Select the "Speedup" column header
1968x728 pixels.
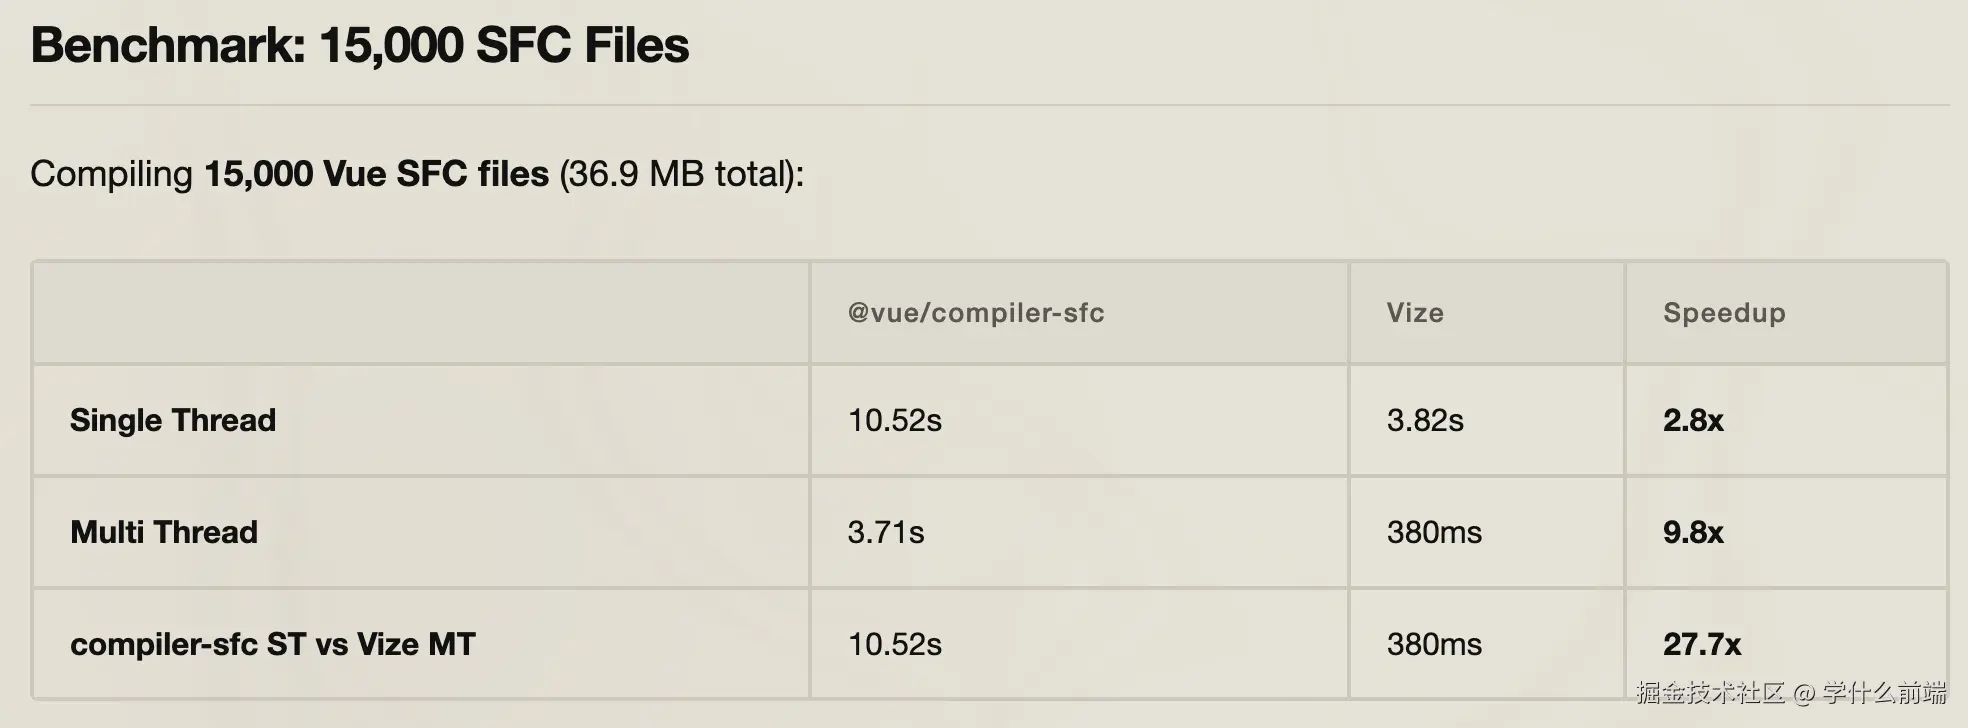coord(1724,313)
